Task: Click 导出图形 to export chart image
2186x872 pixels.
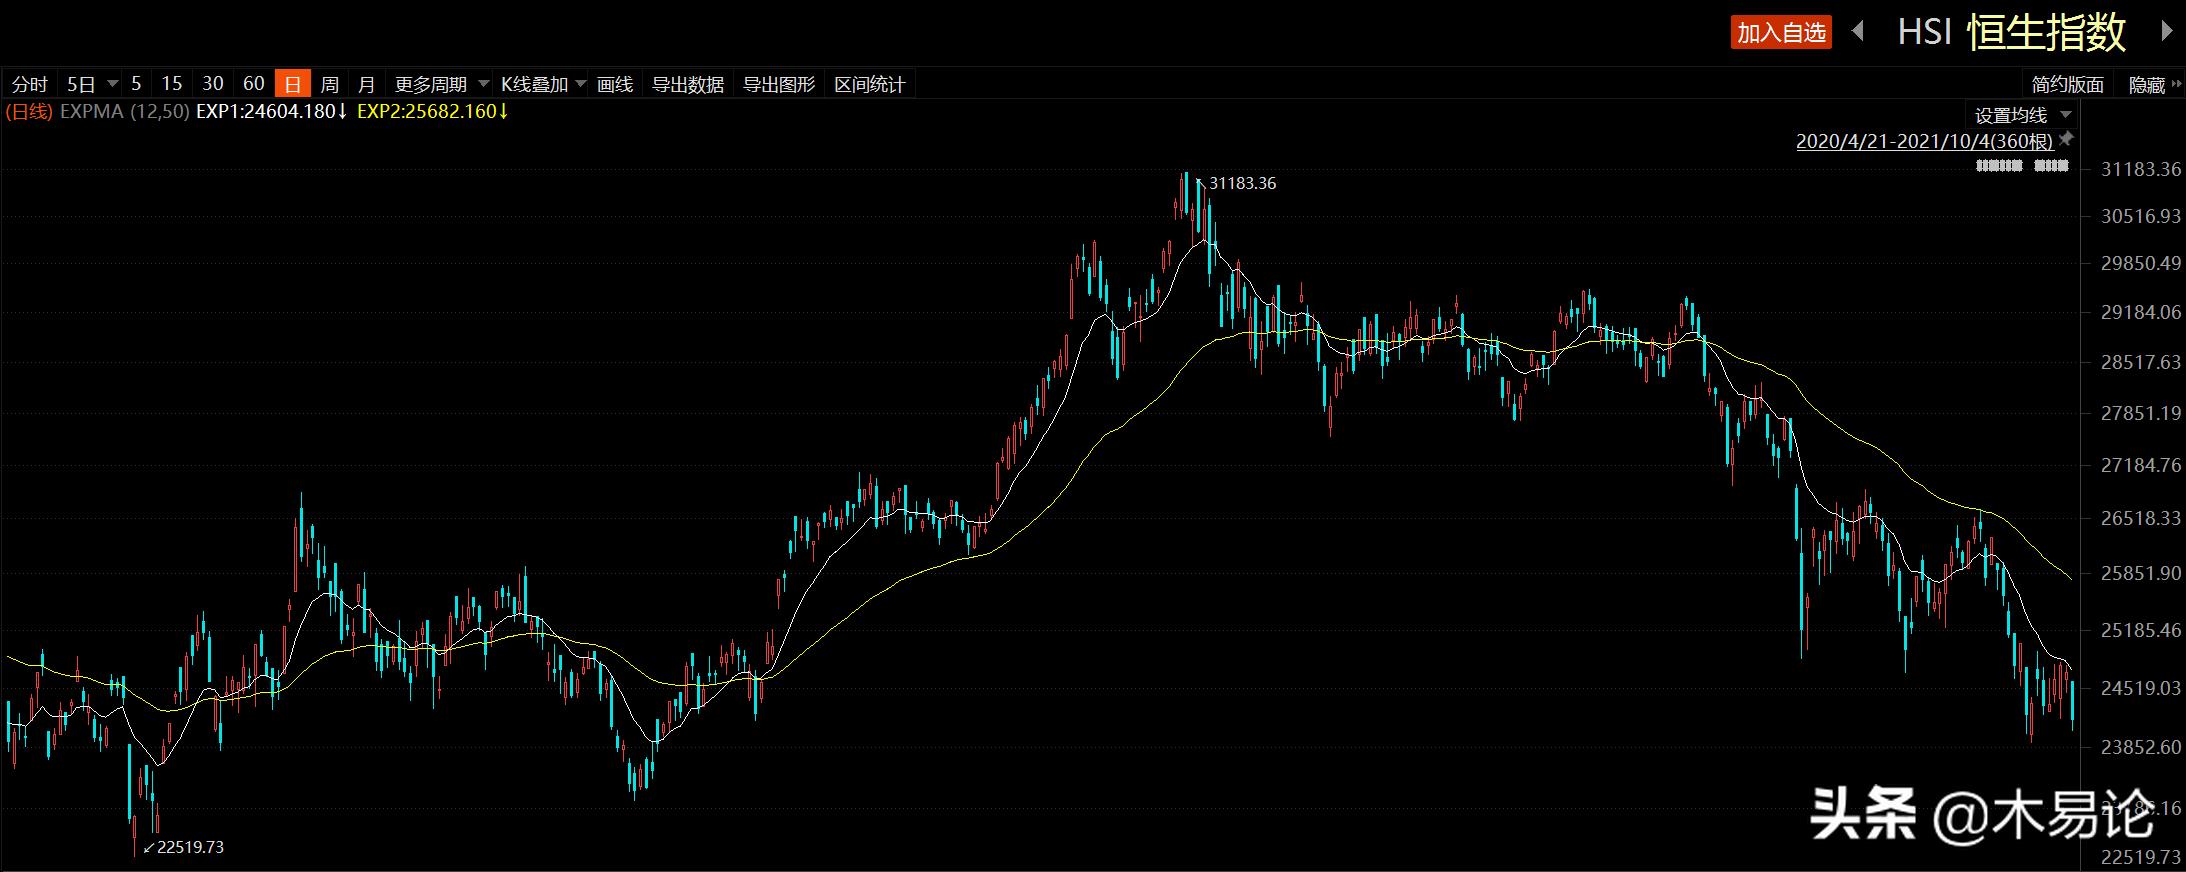Action: [779, 84]
